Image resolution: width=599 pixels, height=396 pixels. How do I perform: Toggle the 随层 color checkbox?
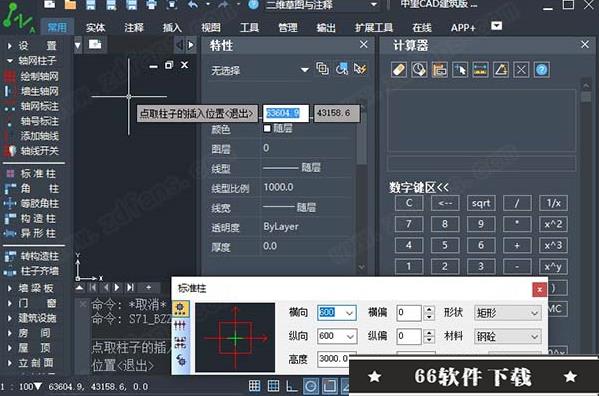(267, 129)
